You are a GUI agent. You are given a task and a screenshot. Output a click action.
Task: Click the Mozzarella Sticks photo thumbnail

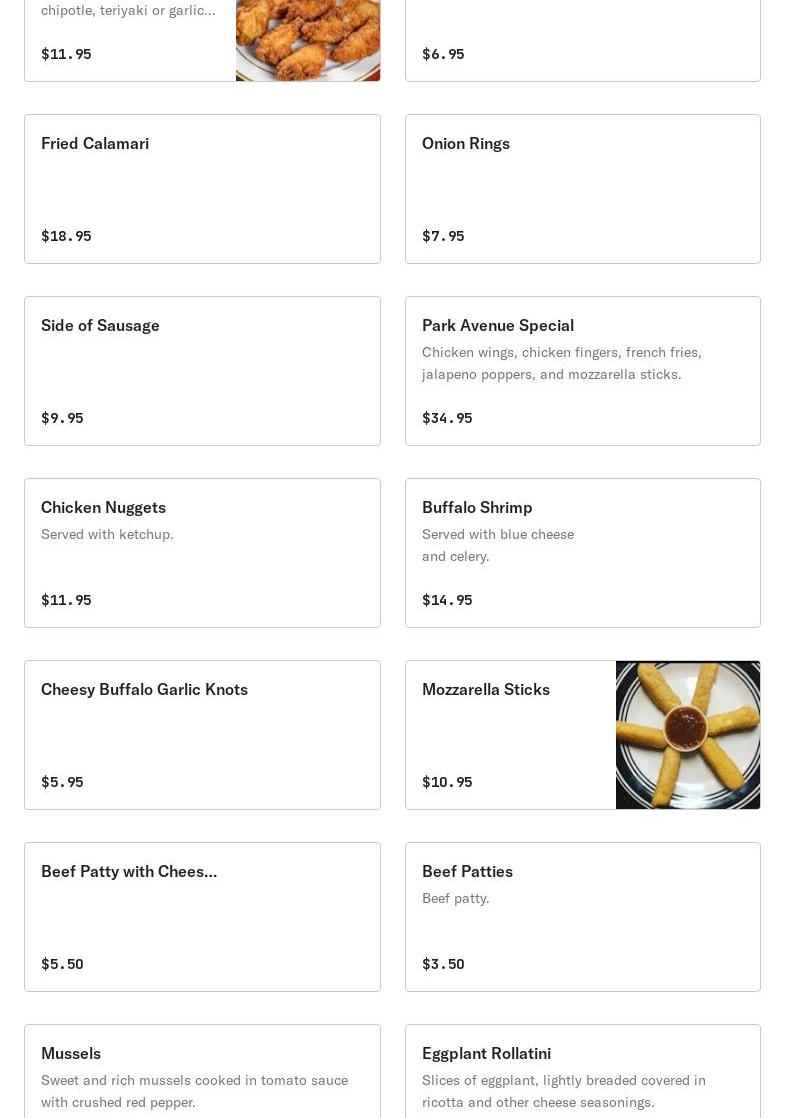688,735
